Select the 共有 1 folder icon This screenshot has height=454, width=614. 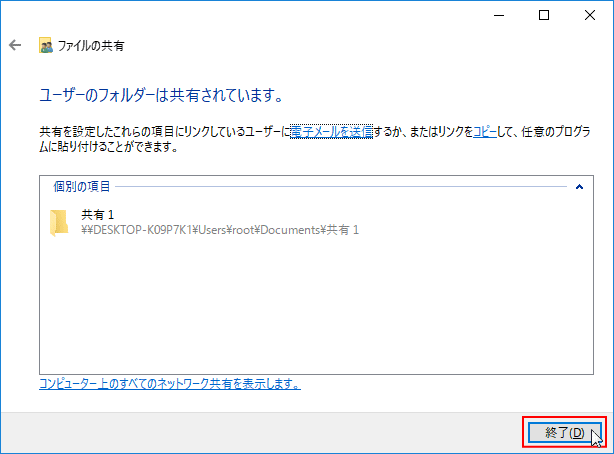click(x=59, y=223)
